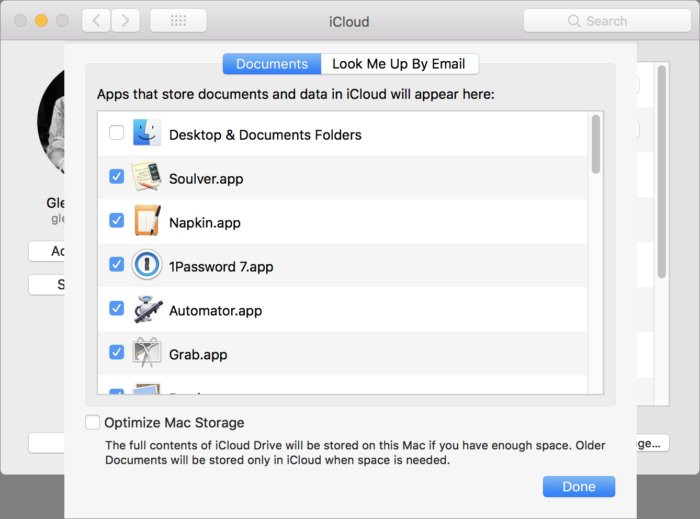The image size is (700, 519).
Task: Disable 1Password 7.app iCloud storage
Action: (x=117, y=264)
